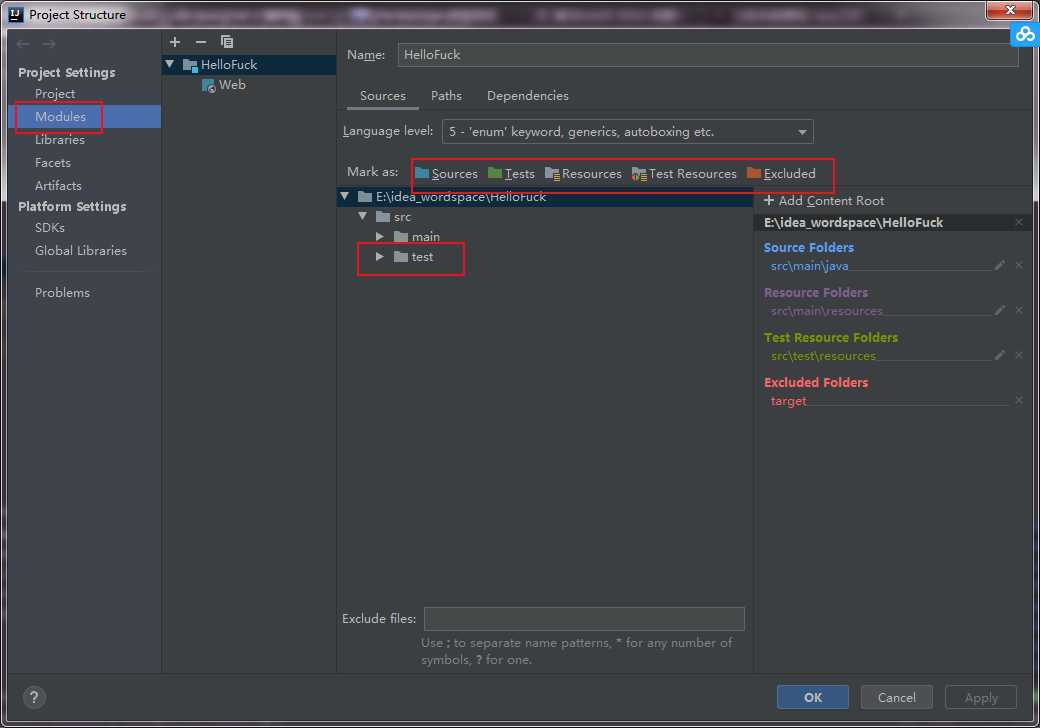This screenshot has height=728, width=1040.
Task: Collapse the E:\idea_wordspace\HelloFuck root node
Action: (x=345, y=196)
